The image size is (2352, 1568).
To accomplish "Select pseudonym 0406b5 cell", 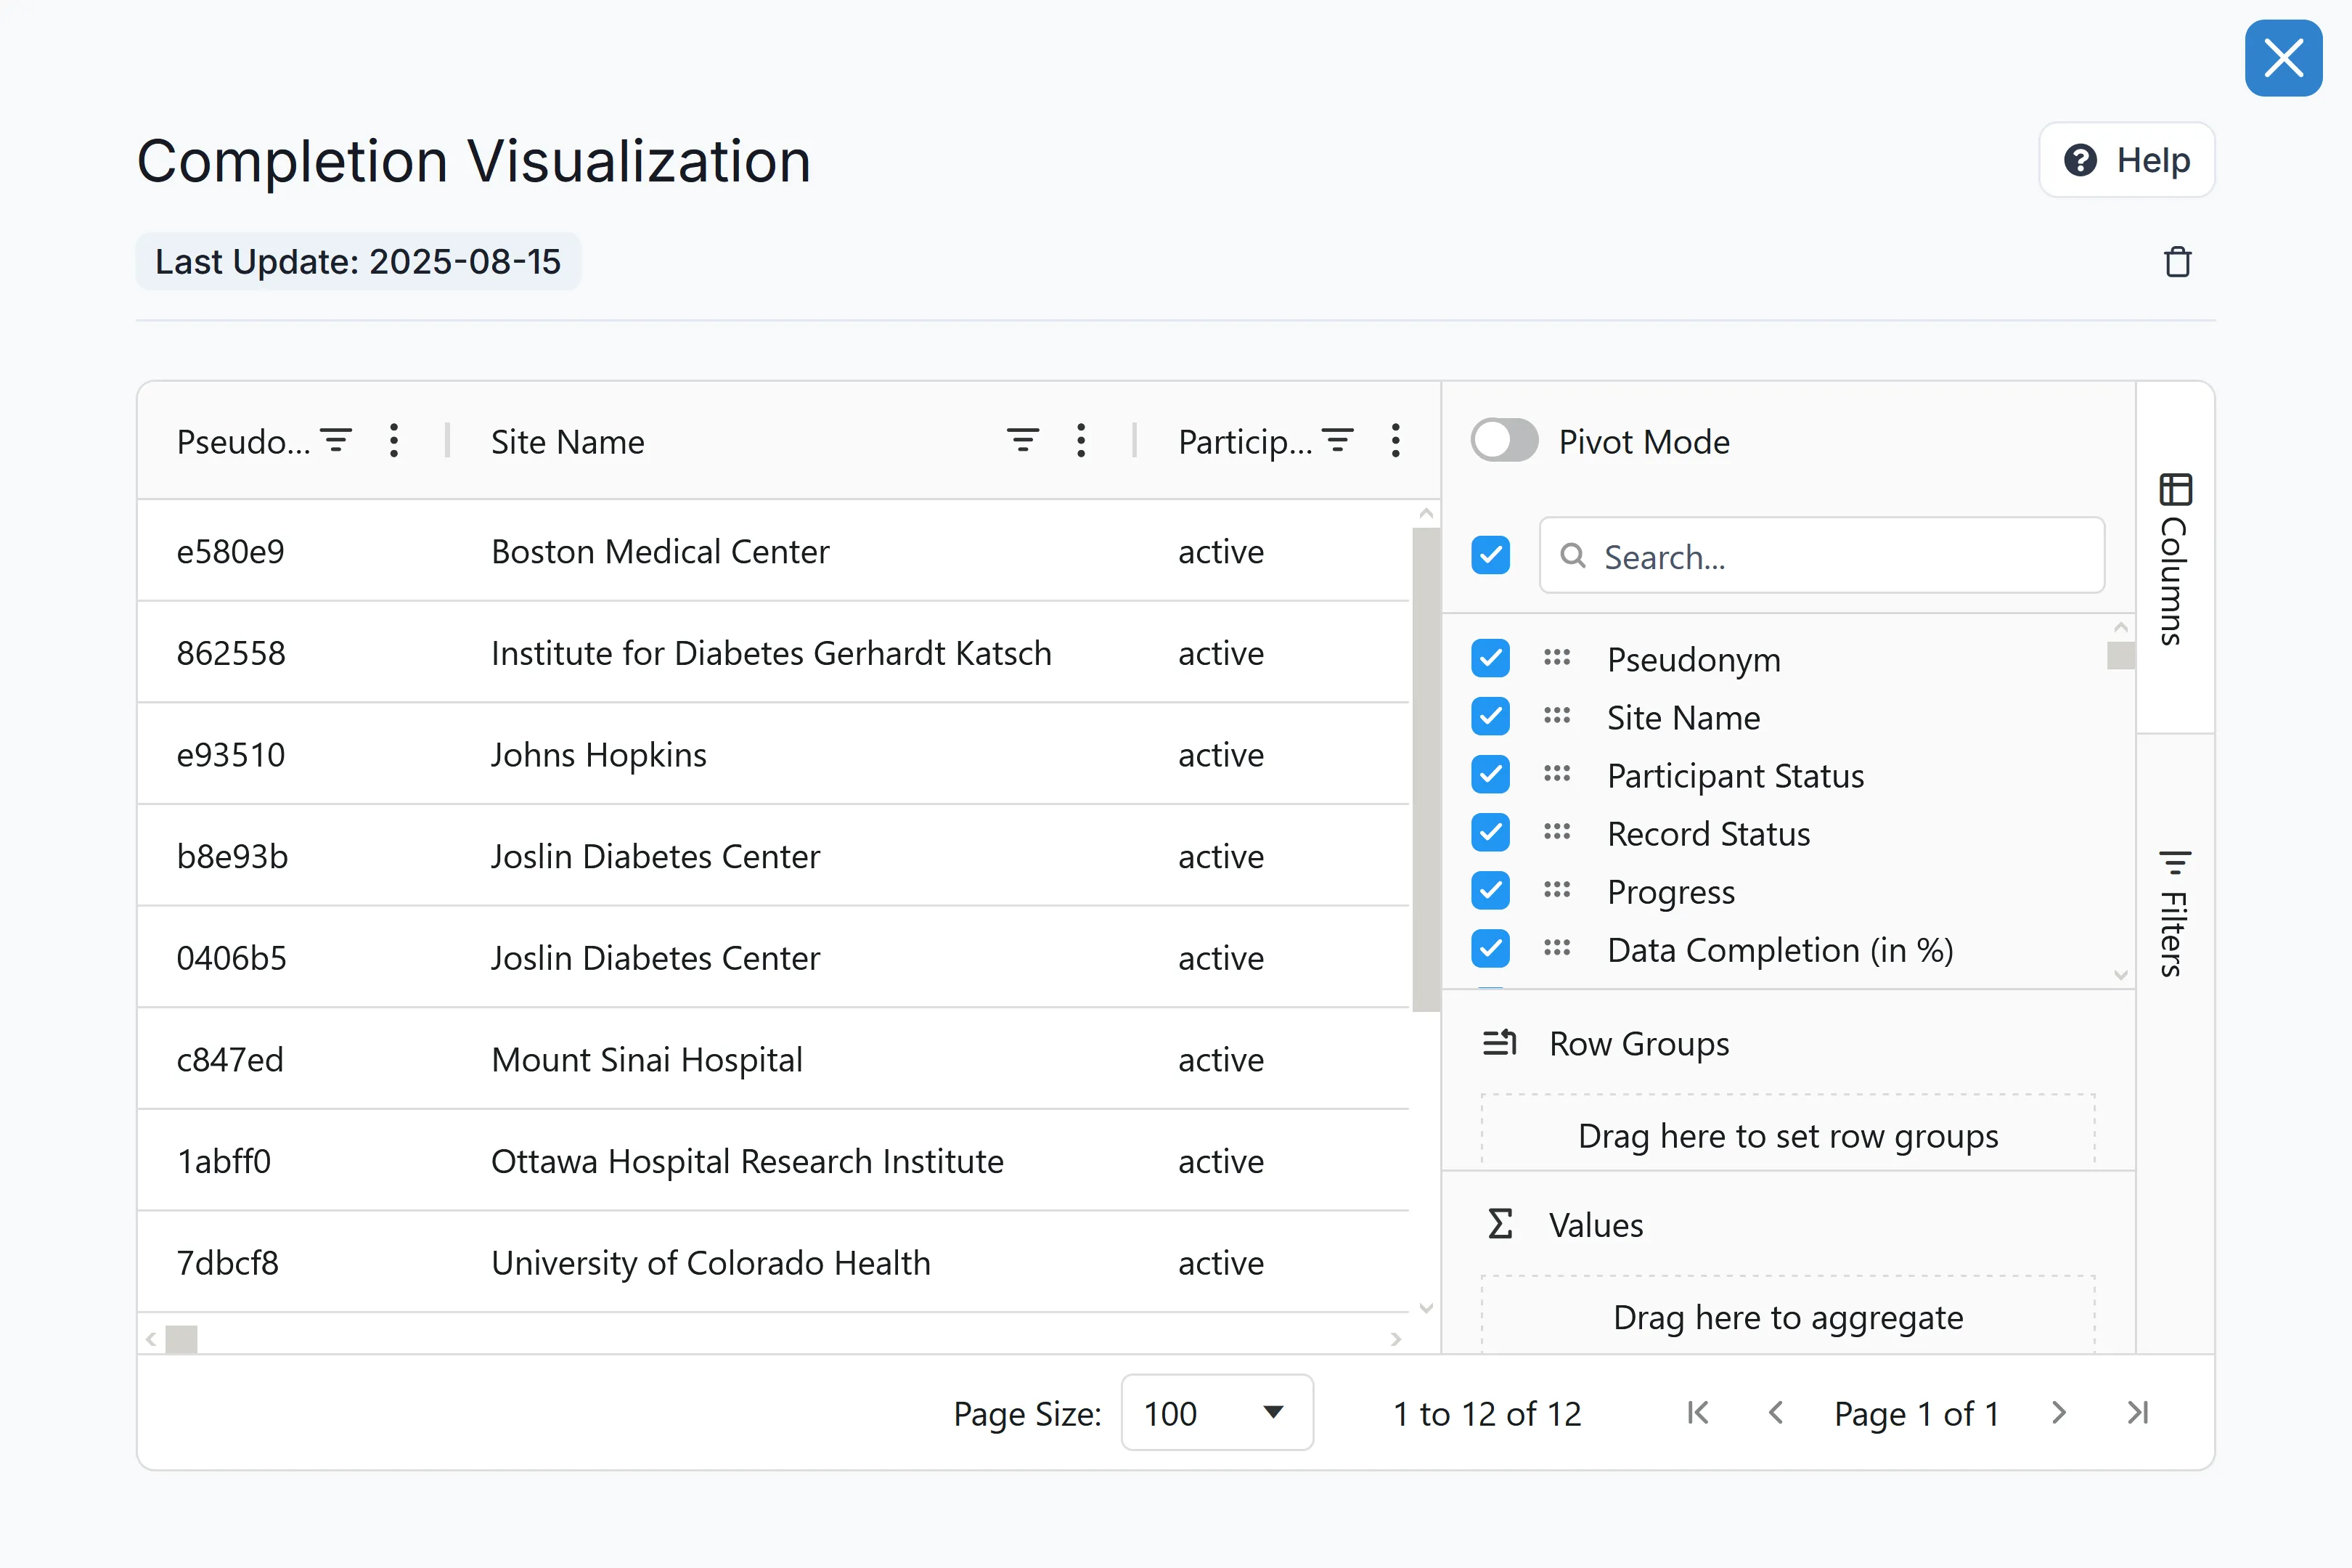I will click(231, 958).
